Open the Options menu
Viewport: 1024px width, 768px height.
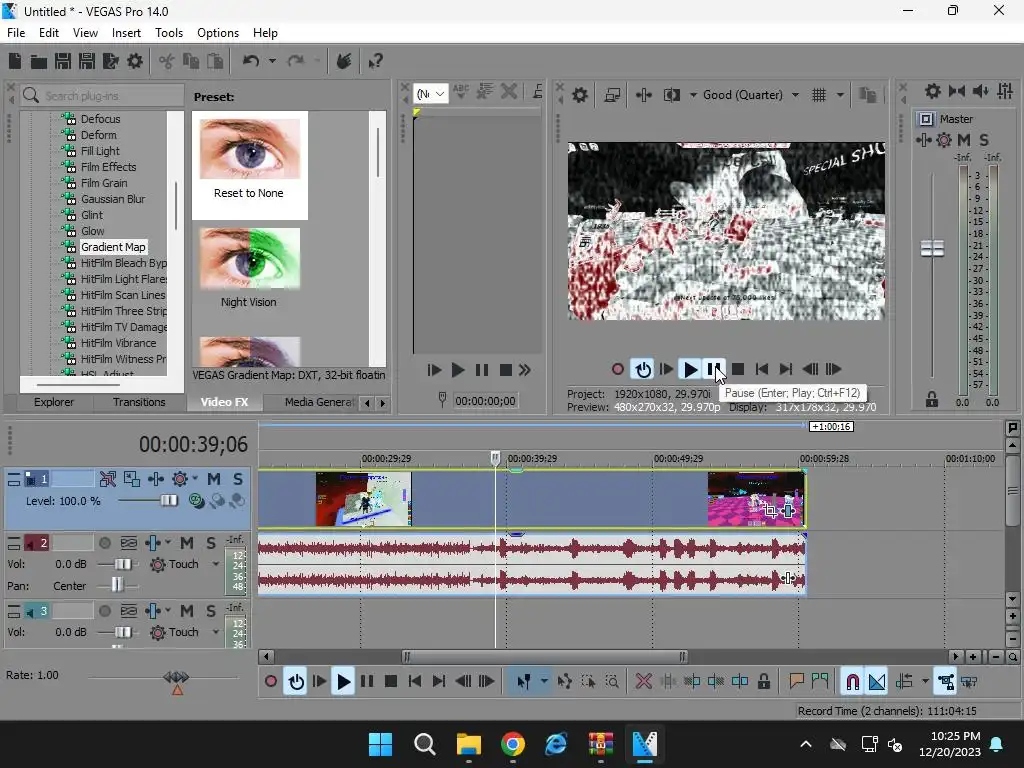(217, 33)
